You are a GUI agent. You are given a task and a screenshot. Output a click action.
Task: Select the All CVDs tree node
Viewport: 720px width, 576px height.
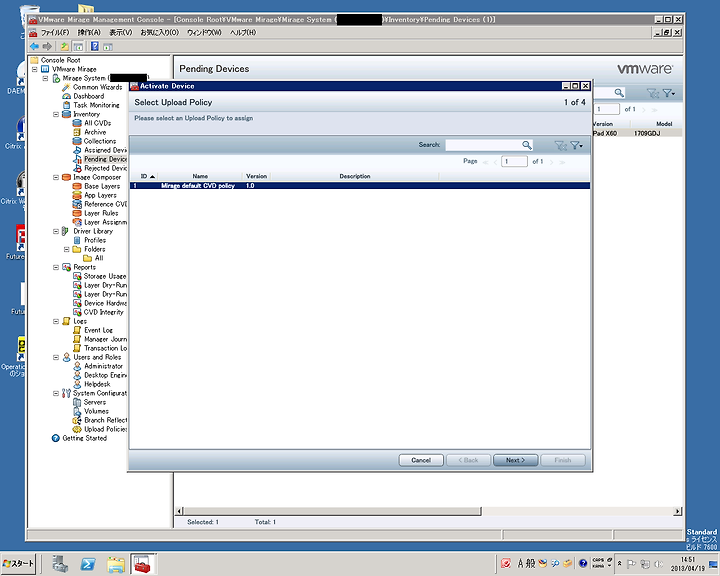97,123
